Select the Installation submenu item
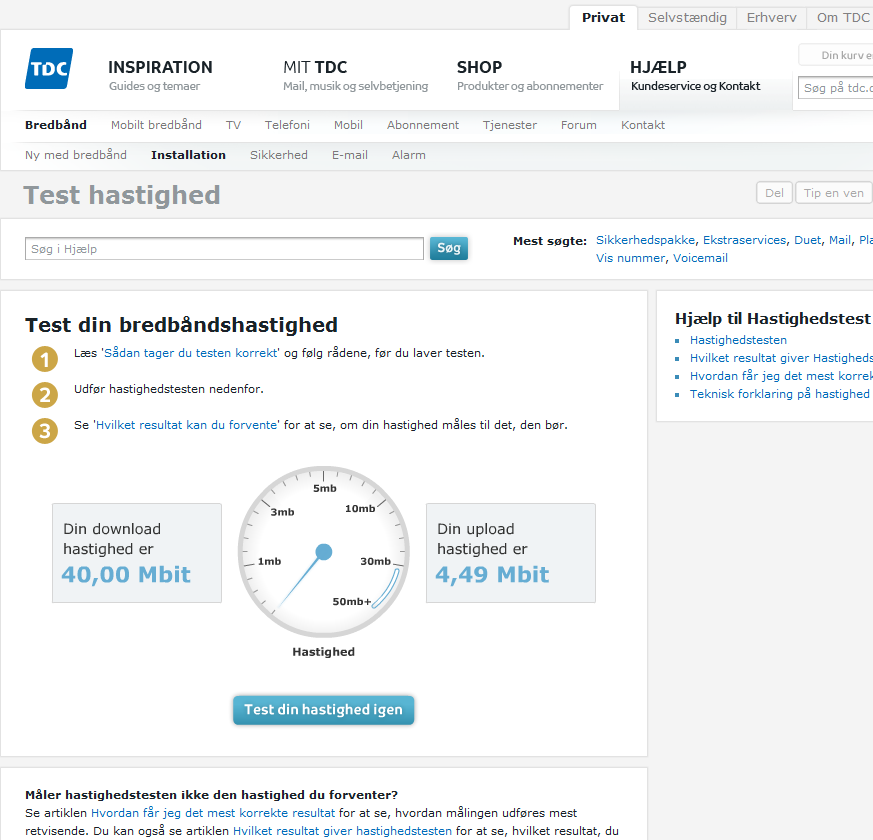873x840 pixels. tap(189, 155)
